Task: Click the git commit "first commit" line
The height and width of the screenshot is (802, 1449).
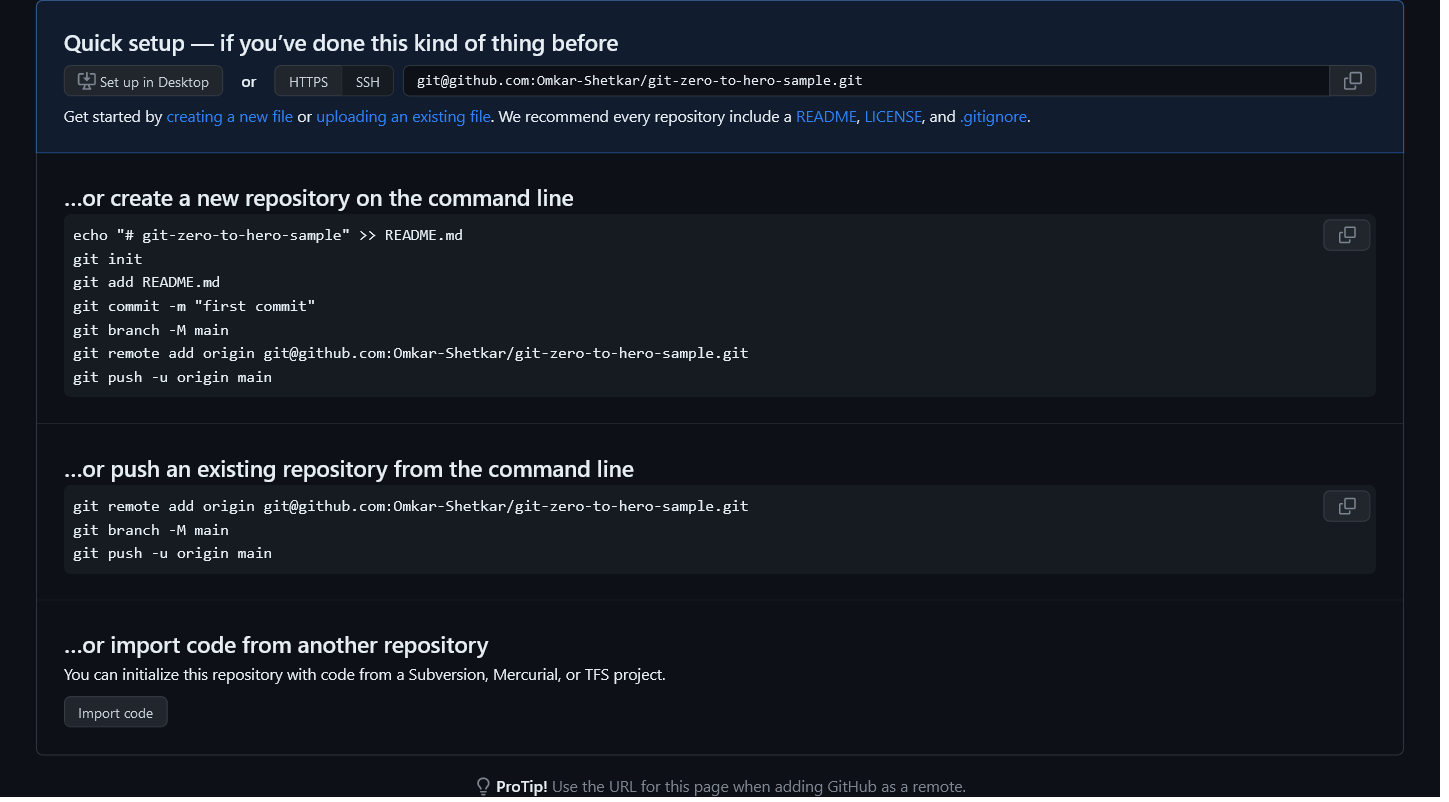Action: coord(194,306)
